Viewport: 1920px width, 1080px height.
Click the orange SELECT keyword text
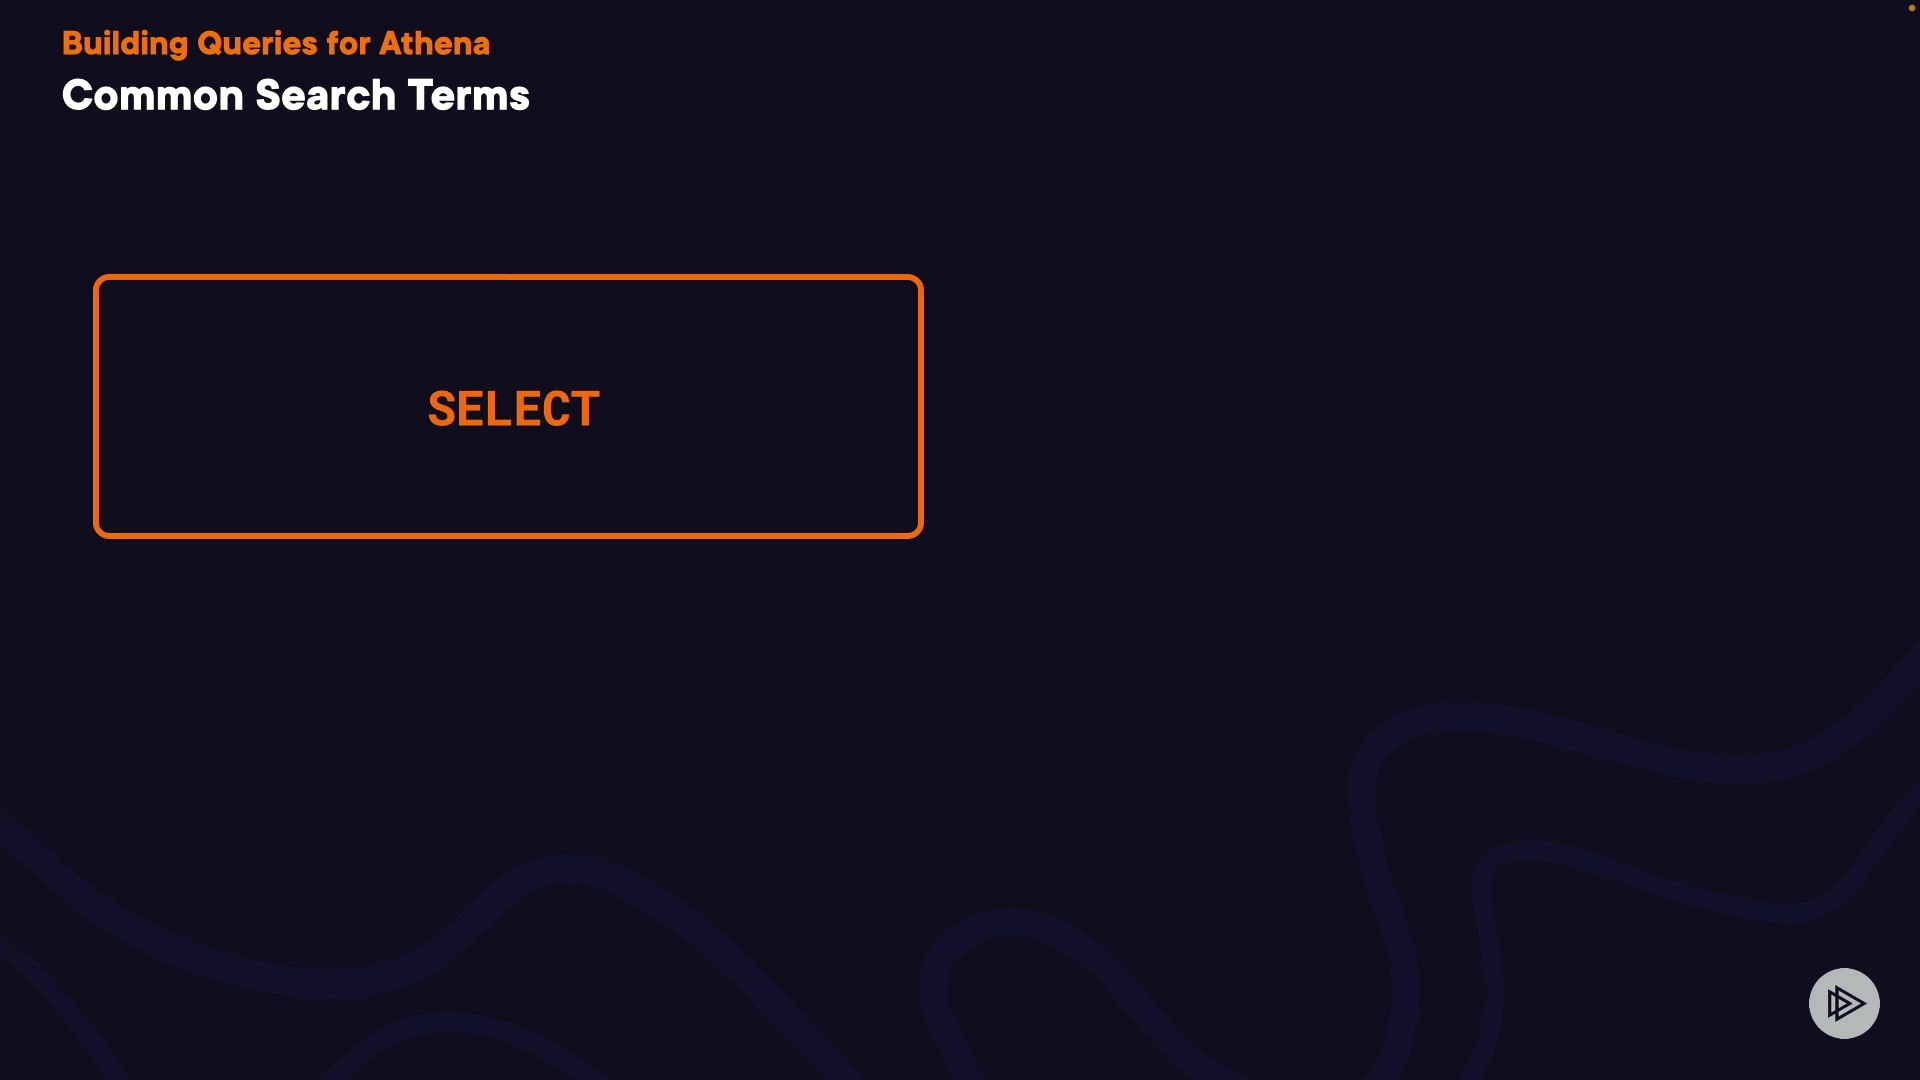tap(514, 409)
